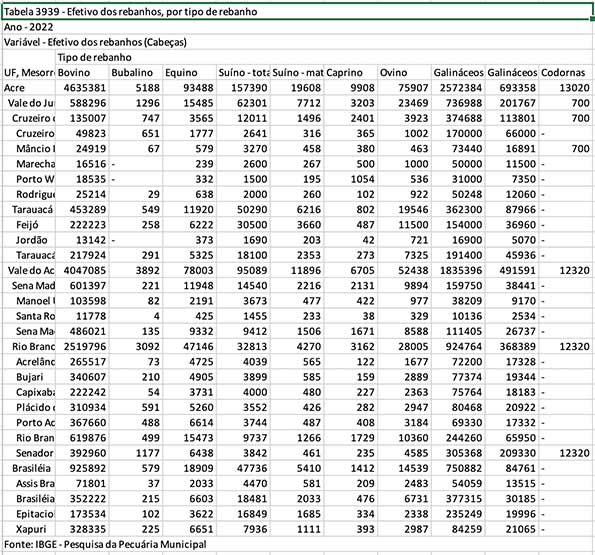Select the 'Caprino' column header
This screenshot has height=555, width=595.
pyautogui.click(x=351, y=72)
